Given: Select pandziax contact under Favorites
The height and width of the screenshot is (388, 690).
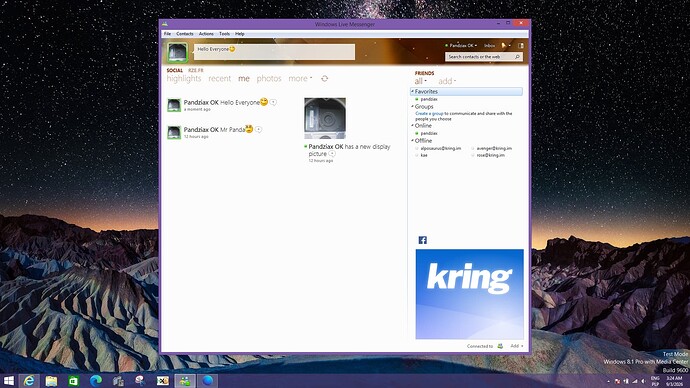Looking at the screenshot, I should click(x=429, y=99).
